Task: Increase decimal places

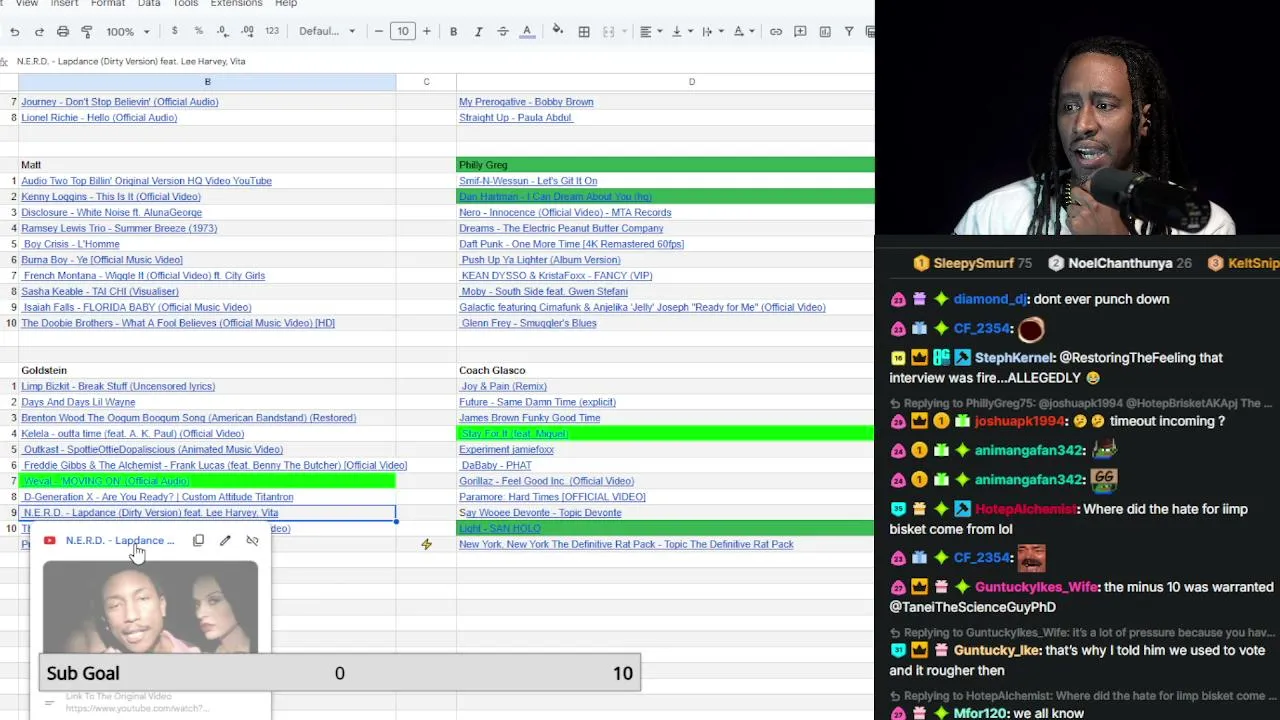Action: click(x=247, y=32)
